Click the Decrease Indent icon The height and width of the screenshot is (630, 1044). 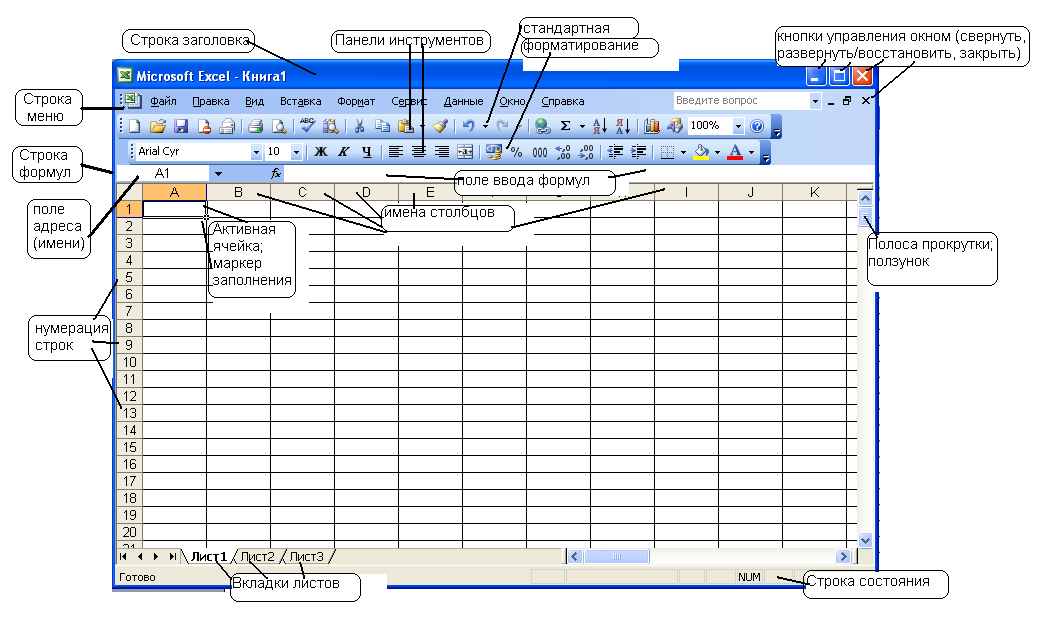615,153
